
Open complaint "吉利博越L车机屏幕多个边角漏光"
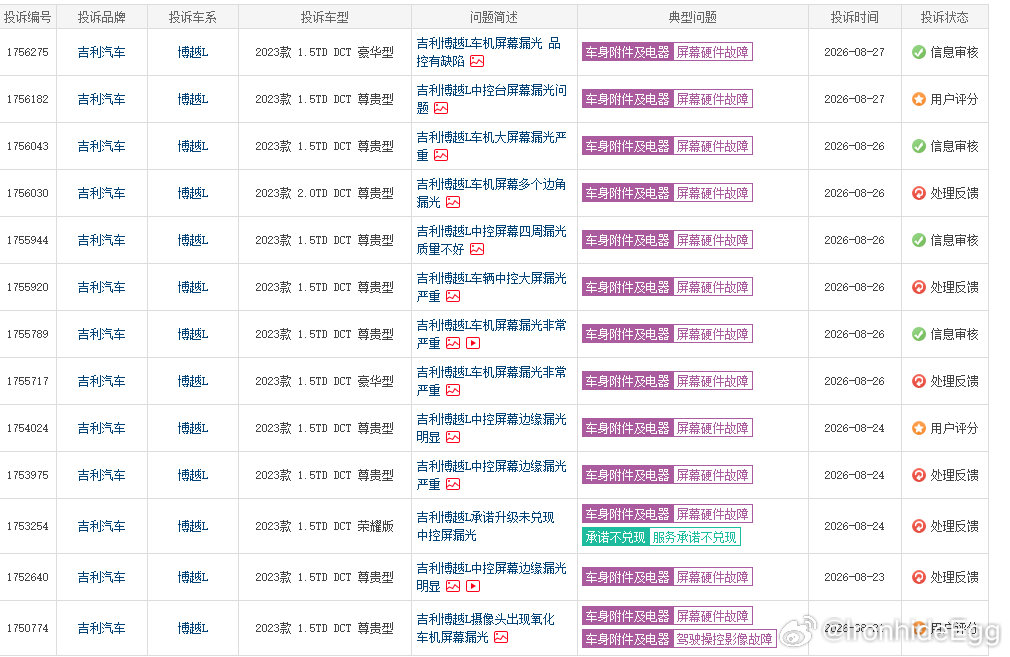(491, 193)
